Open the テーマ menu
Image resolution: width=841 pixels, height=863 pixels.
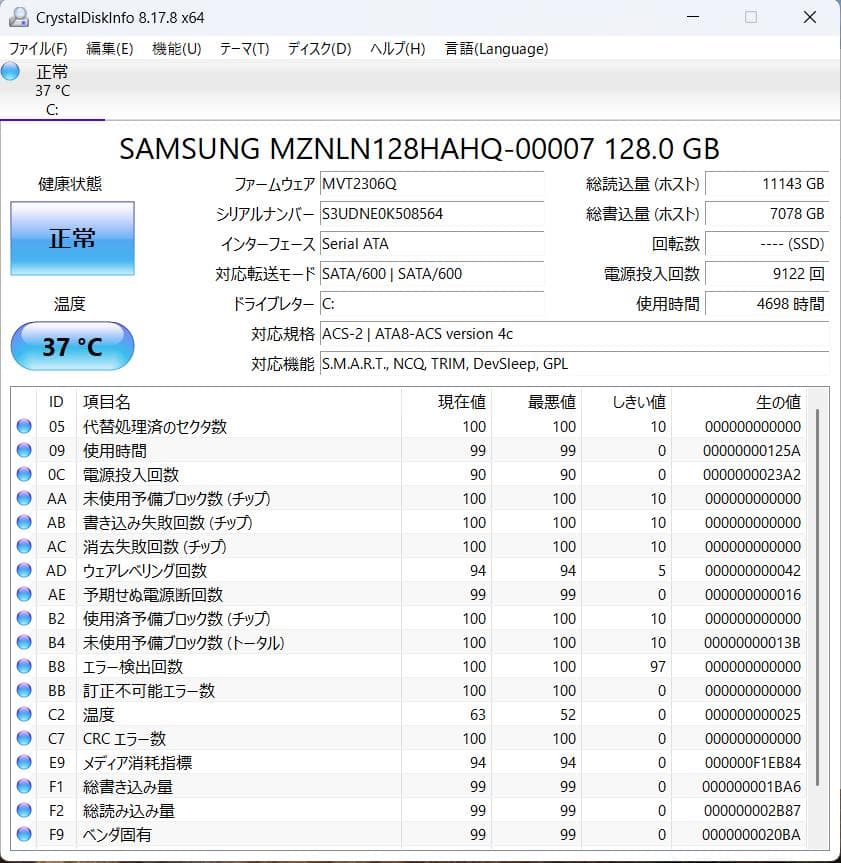point(246,48)
